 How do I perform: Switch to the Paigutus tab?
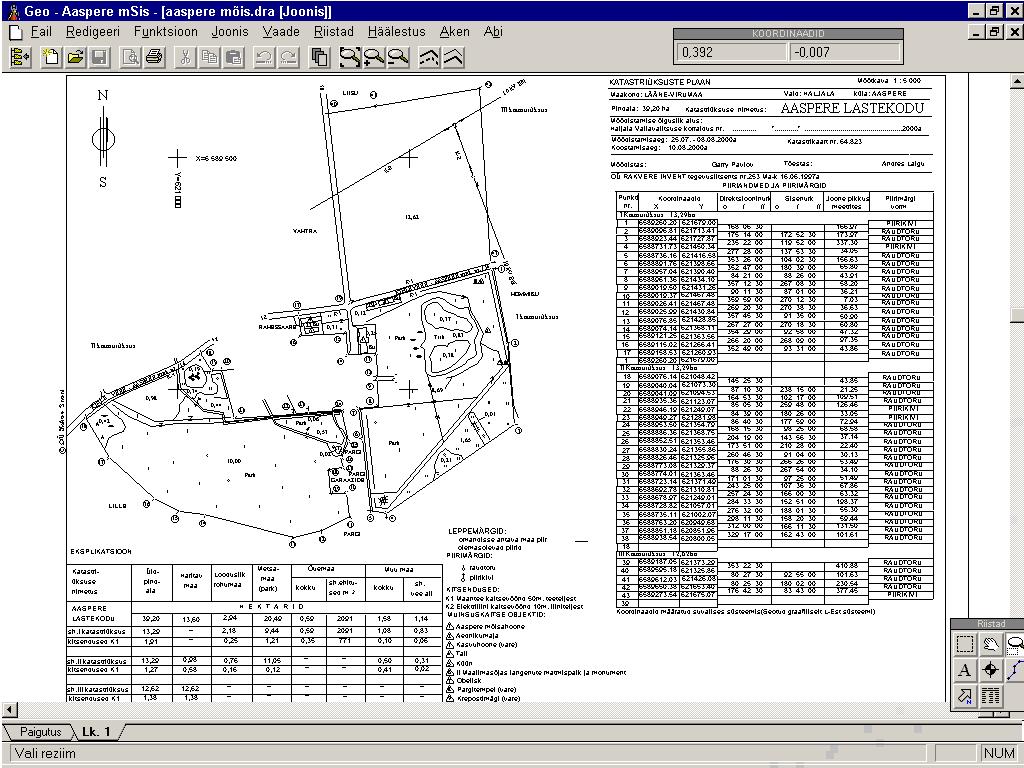(x=41, y=732)
